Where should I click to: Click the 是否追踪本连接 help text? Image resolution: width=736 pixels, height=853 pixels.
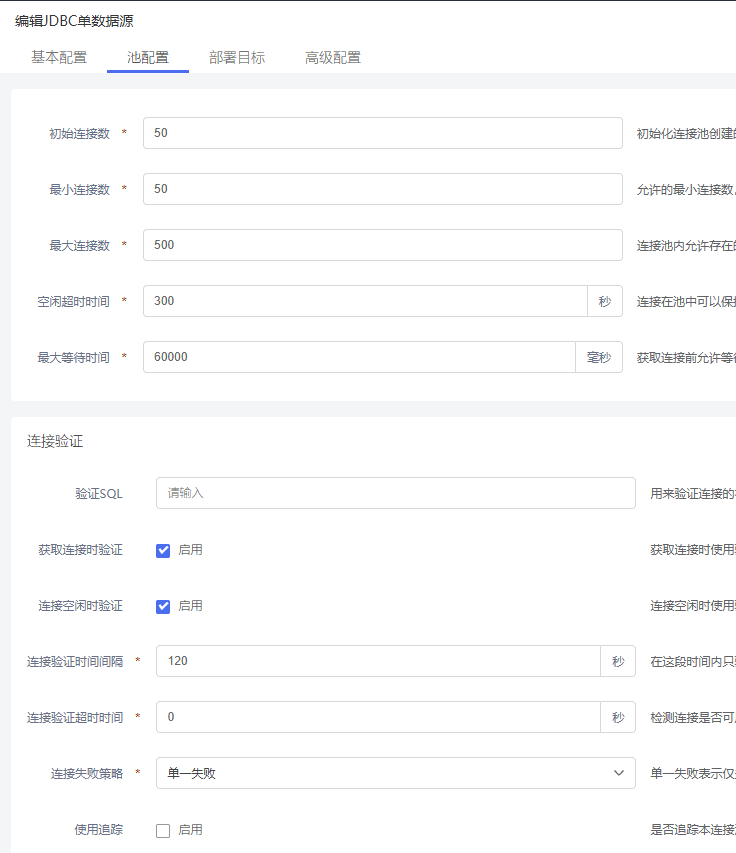click(x=693, y=830)
